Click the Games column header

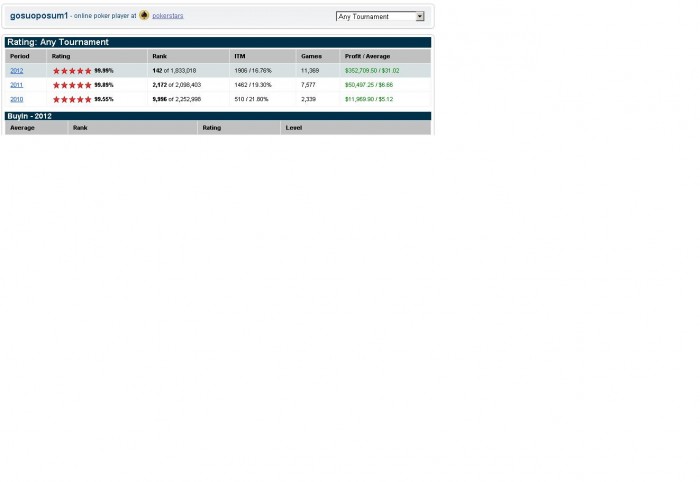pos(311,56)
